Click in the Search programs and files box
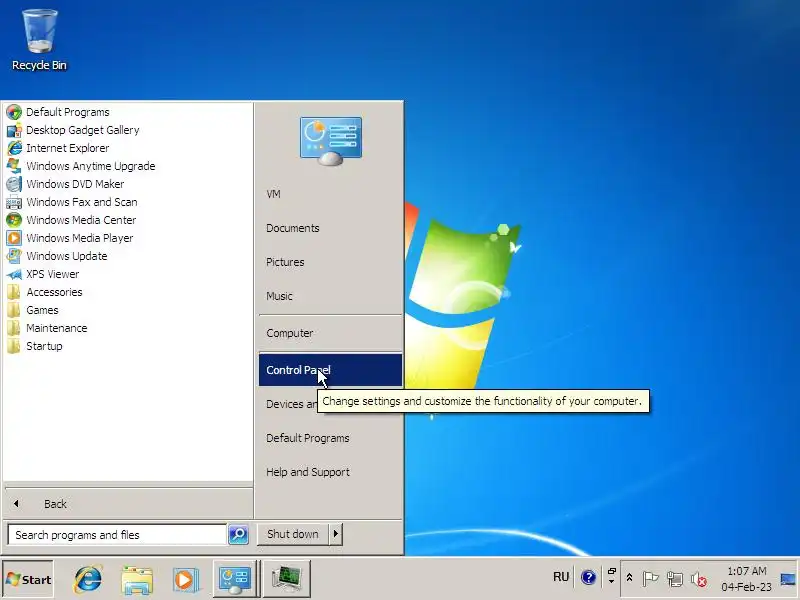This screenshot has width=800, height=600. pos(117,535)
